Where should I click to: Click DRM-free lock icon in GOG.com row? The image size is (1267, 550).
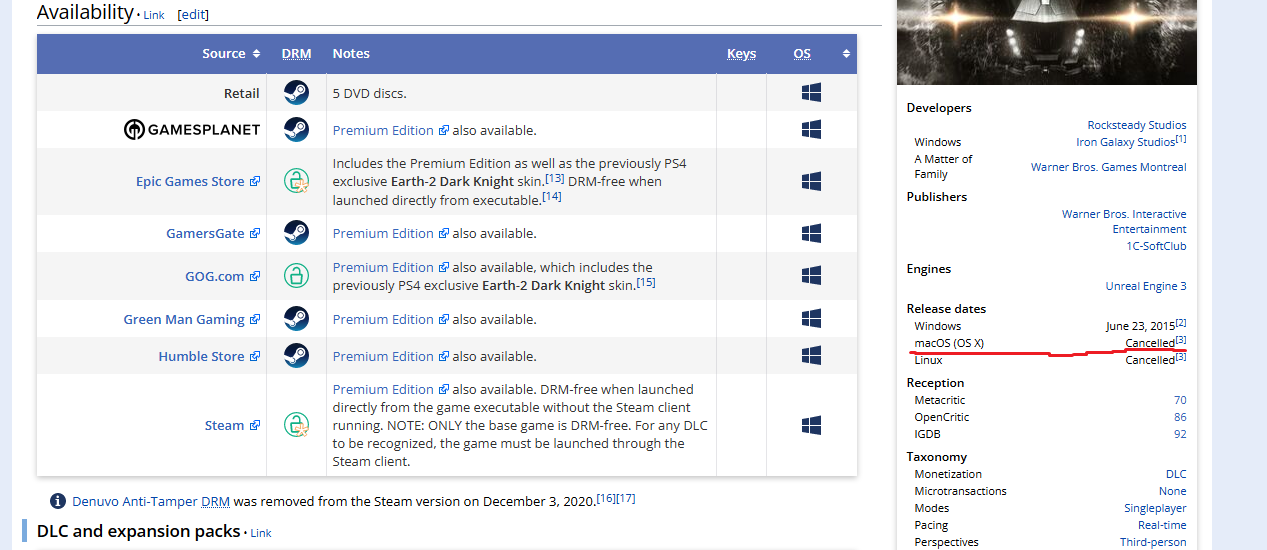click(x=296, y=276)
